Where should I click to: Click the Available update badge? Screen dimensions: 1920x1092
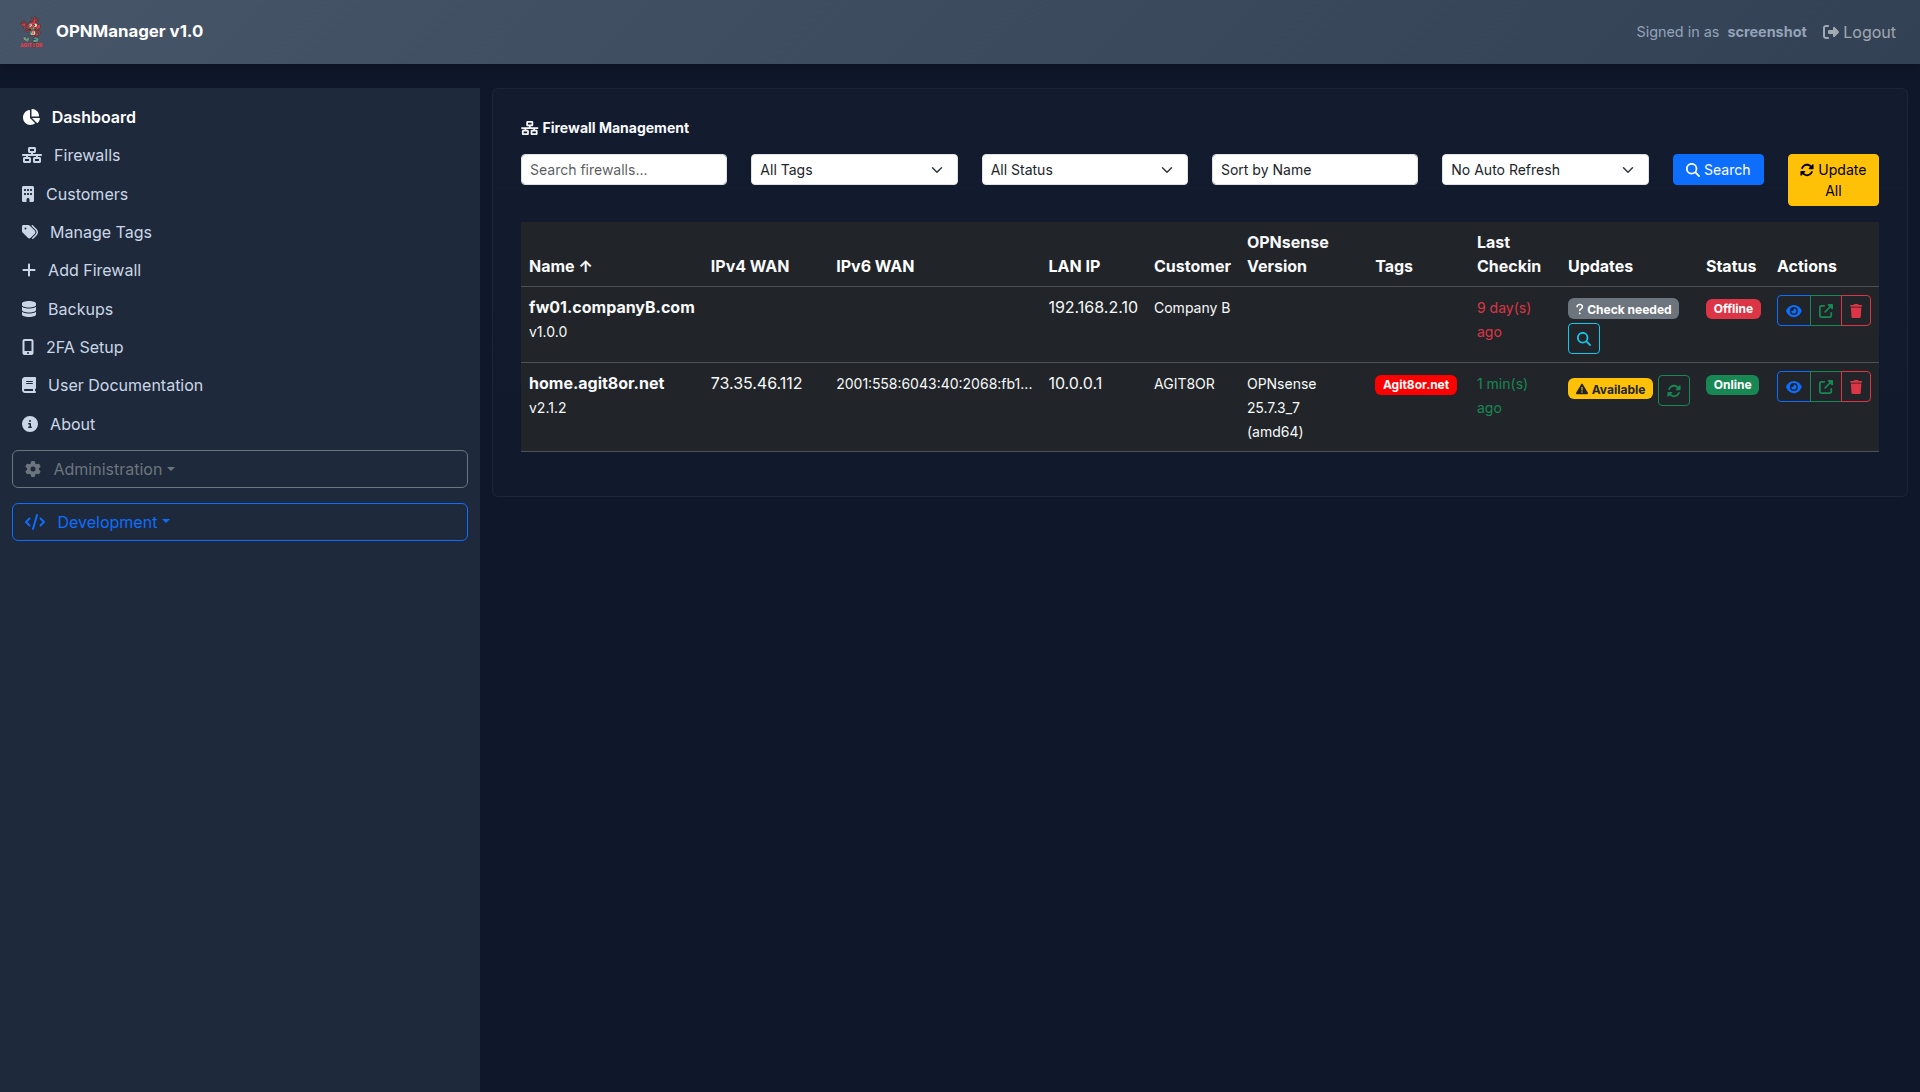(x=1610, y=389)
